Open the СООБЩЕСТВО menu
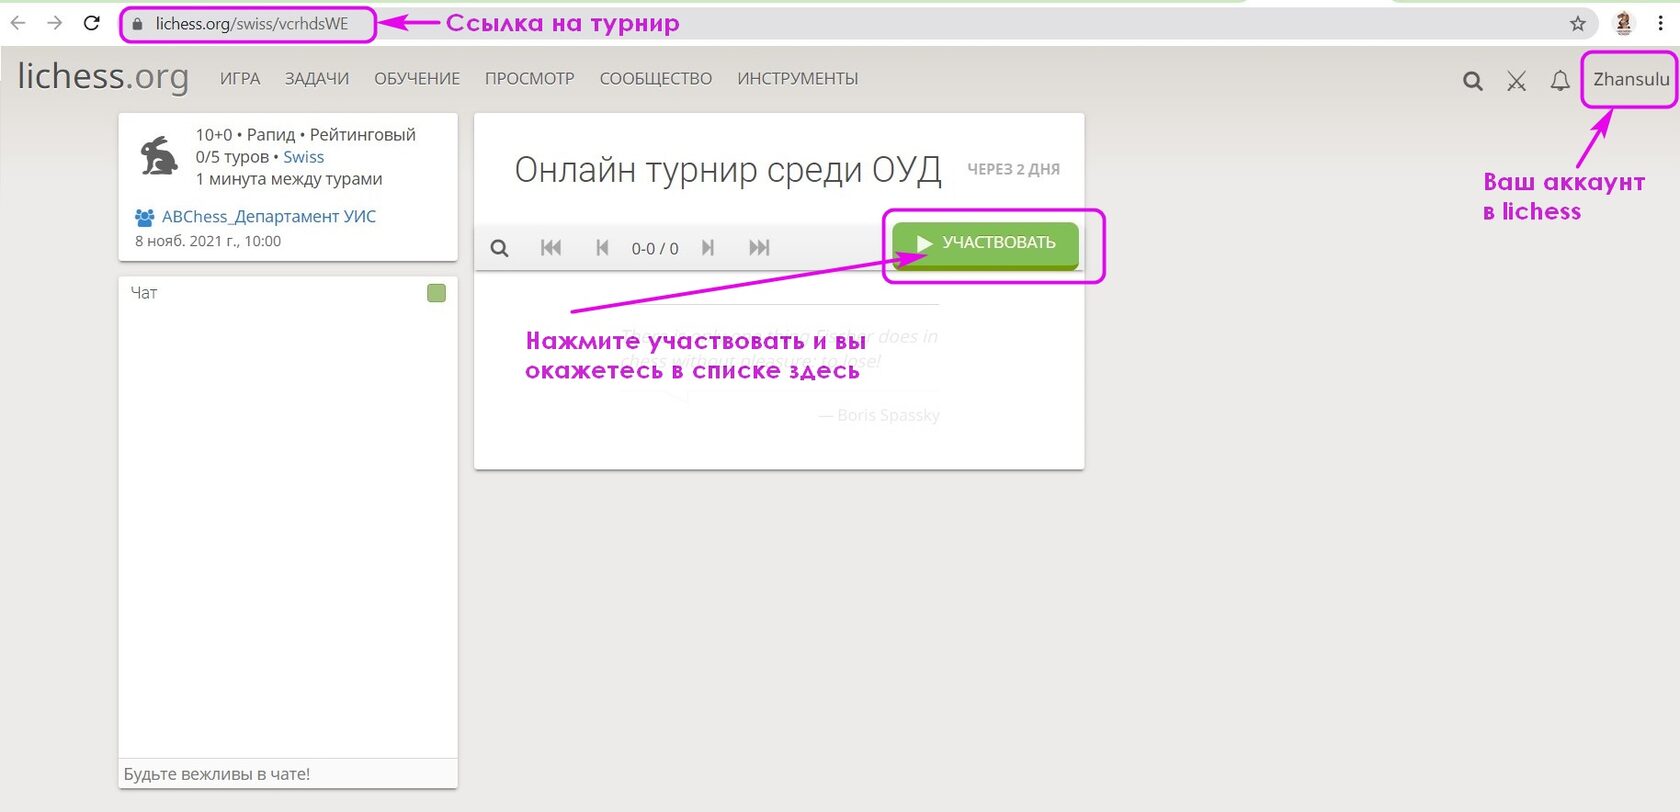Screen dimensions: 1680x812 click(x=656, y=79)
